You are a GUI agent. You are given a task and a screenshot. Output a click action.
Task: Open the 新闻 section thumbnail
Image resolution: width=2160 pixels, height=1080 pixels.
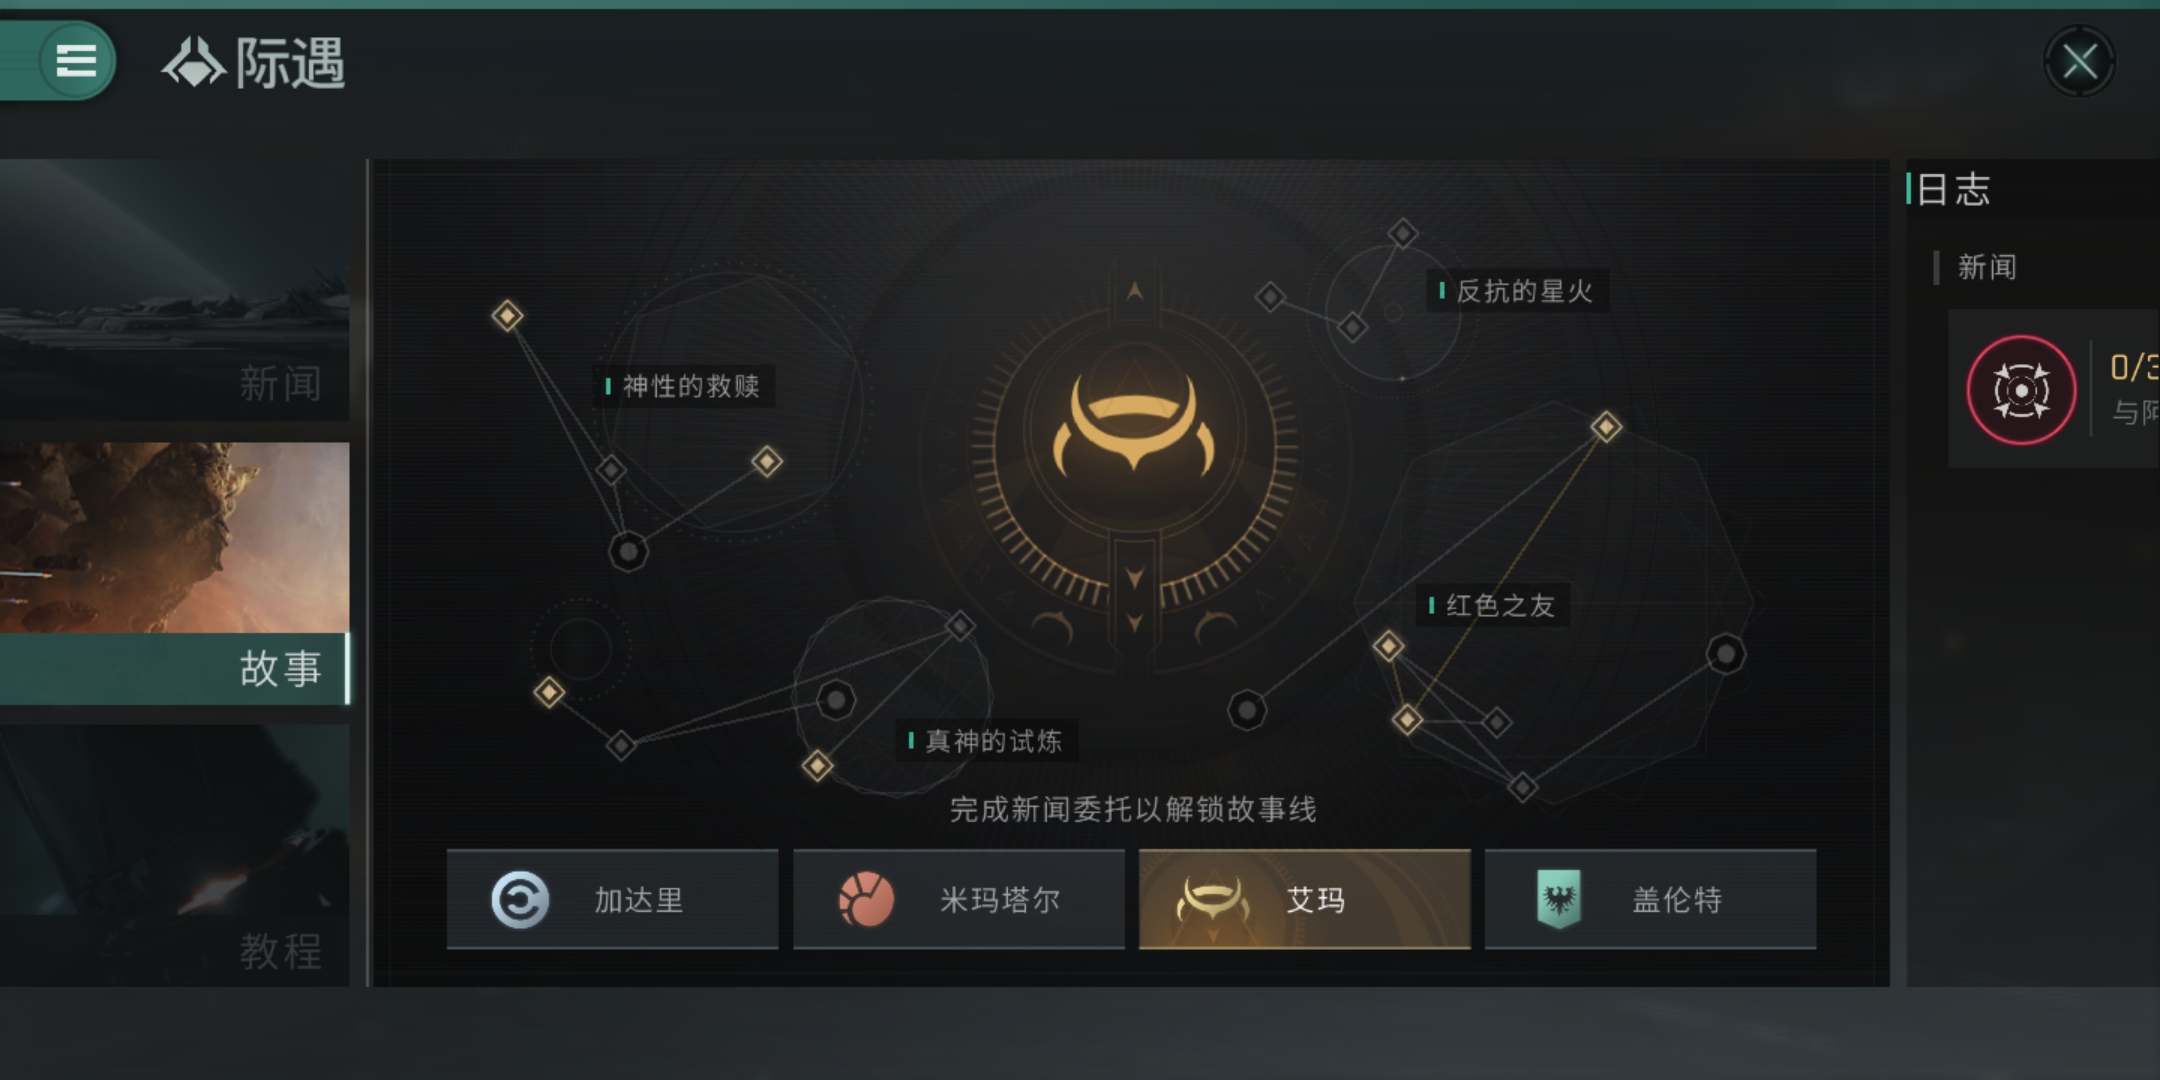(x=174, y=290)
